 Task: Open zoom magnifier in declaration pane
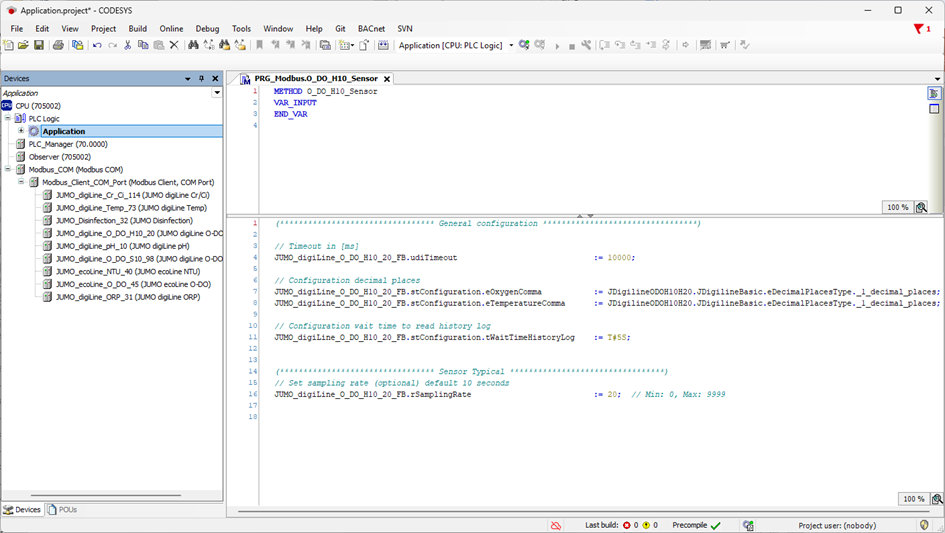click(x=921, y=207)
